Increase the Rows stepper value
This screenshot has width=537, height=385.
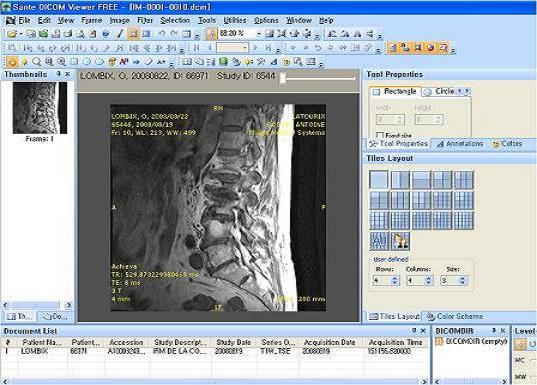[x=395, y=278]
